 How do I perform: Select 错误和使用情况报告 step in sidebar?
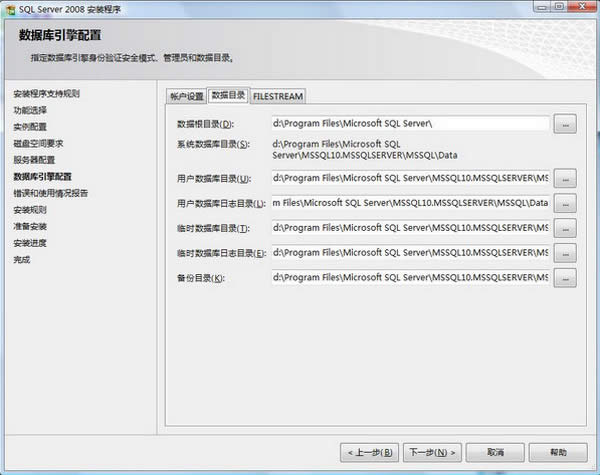click(51, 193)
